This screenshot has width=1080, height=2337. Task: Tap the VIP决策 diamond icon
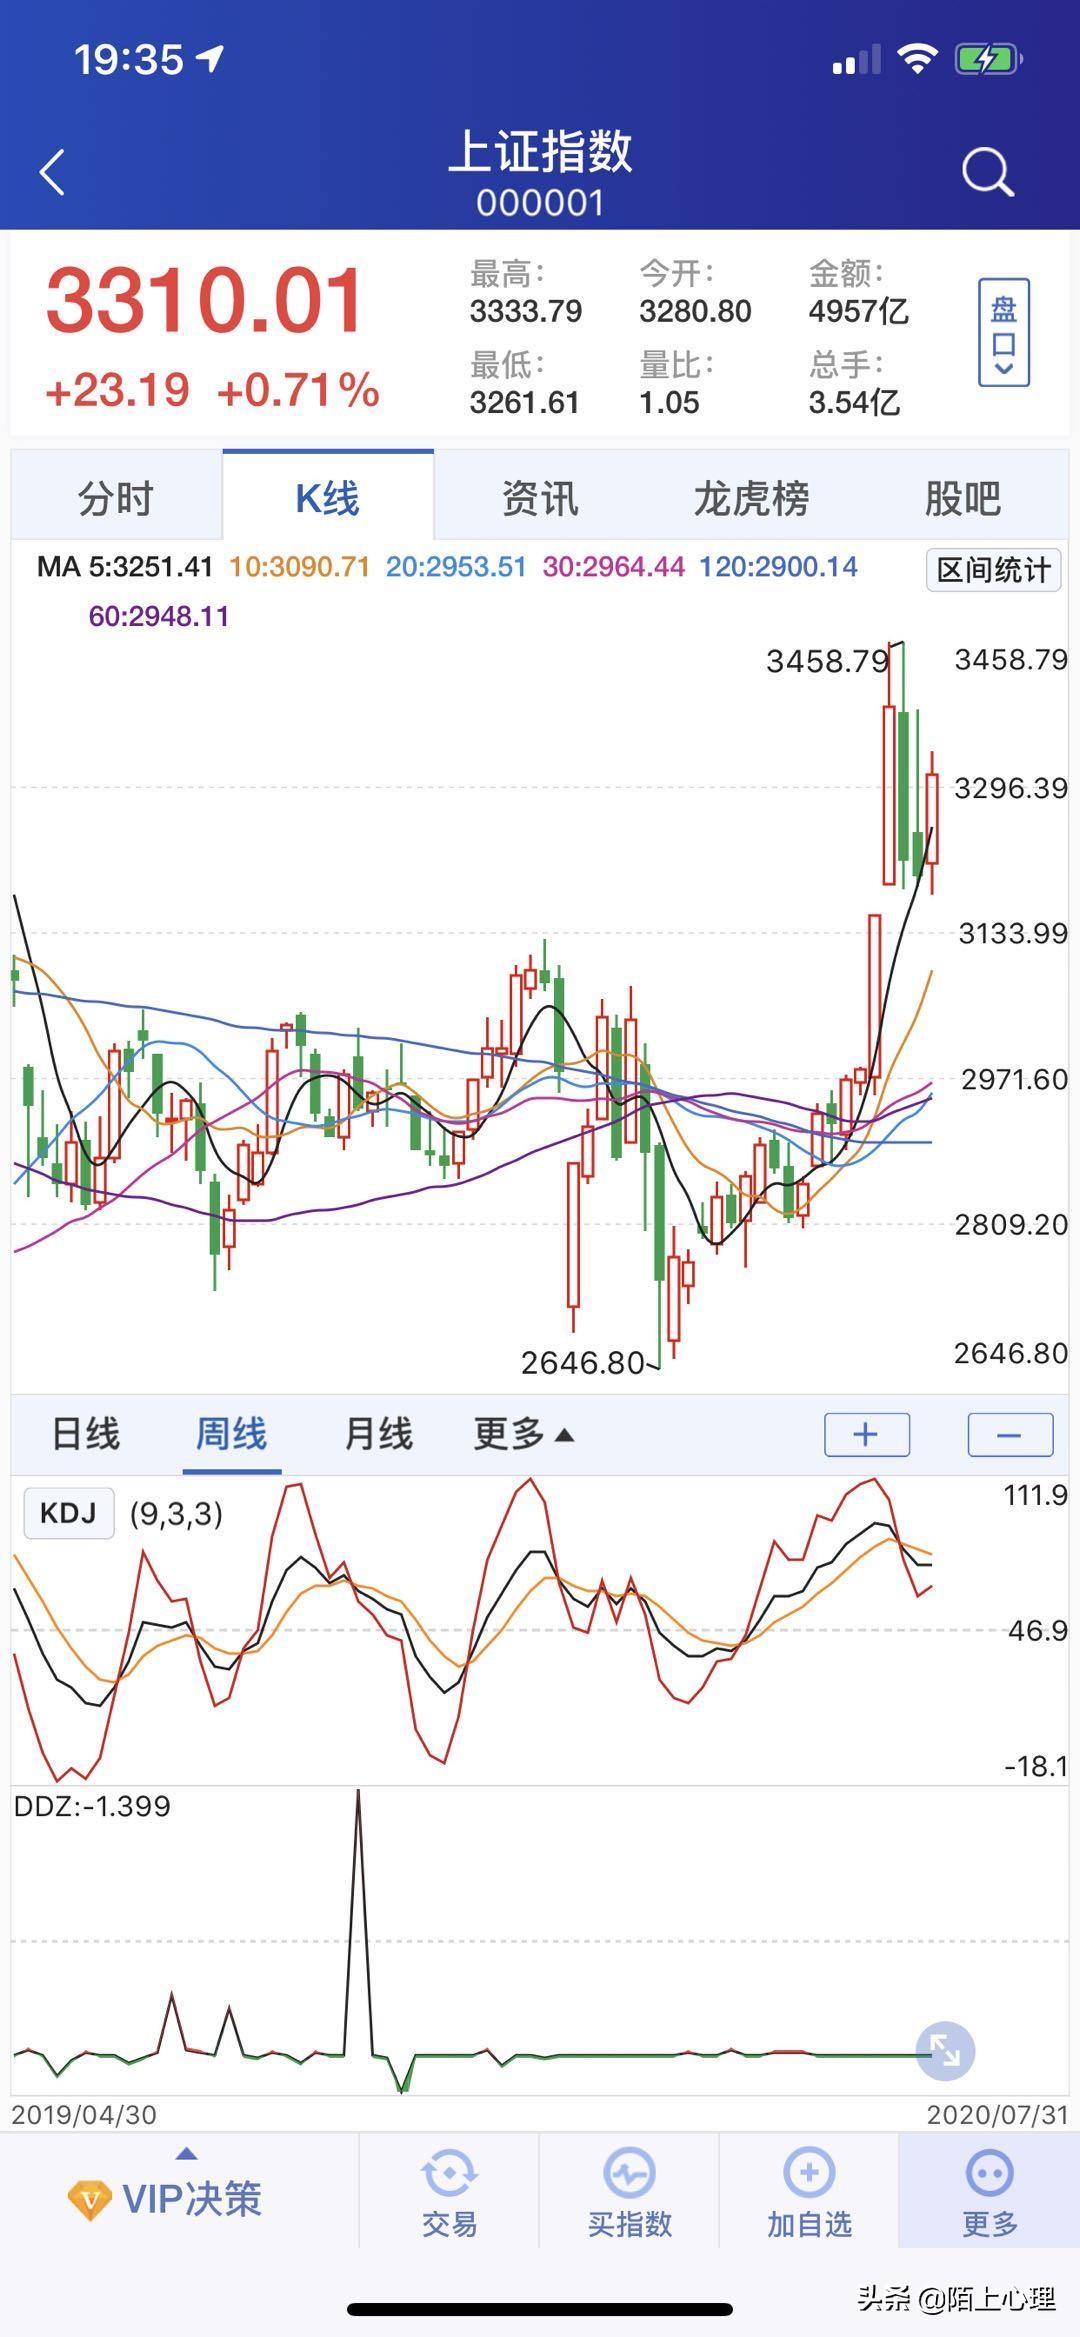pos(89,2200)
